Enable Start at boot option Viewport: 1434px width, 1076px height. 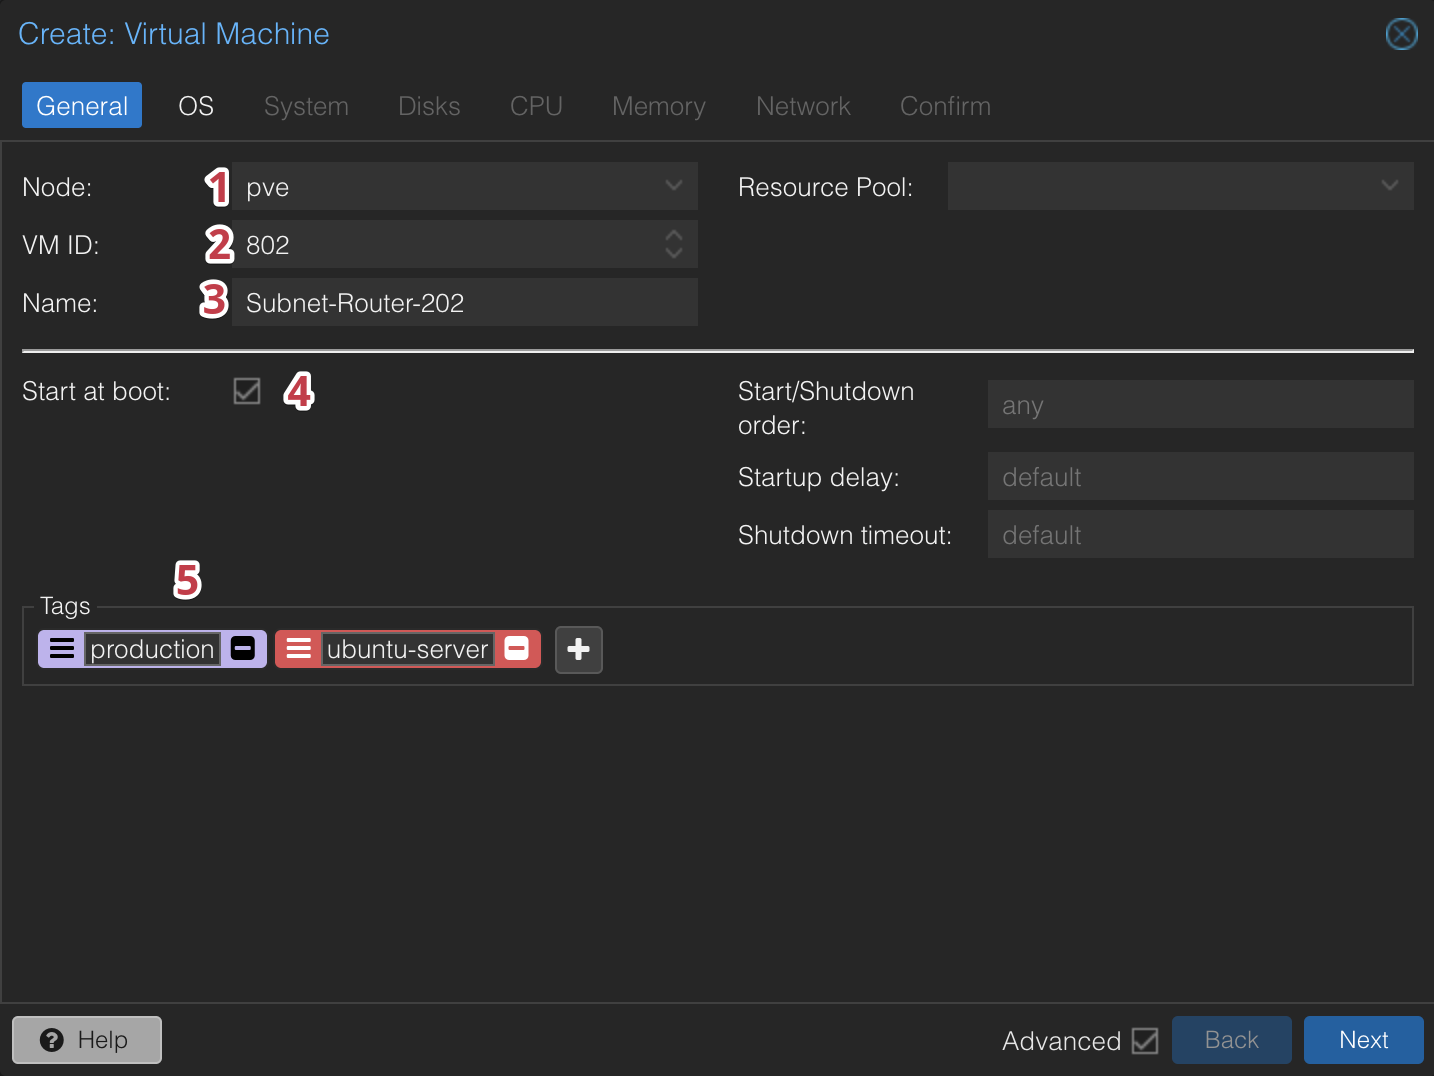[246, 391]
